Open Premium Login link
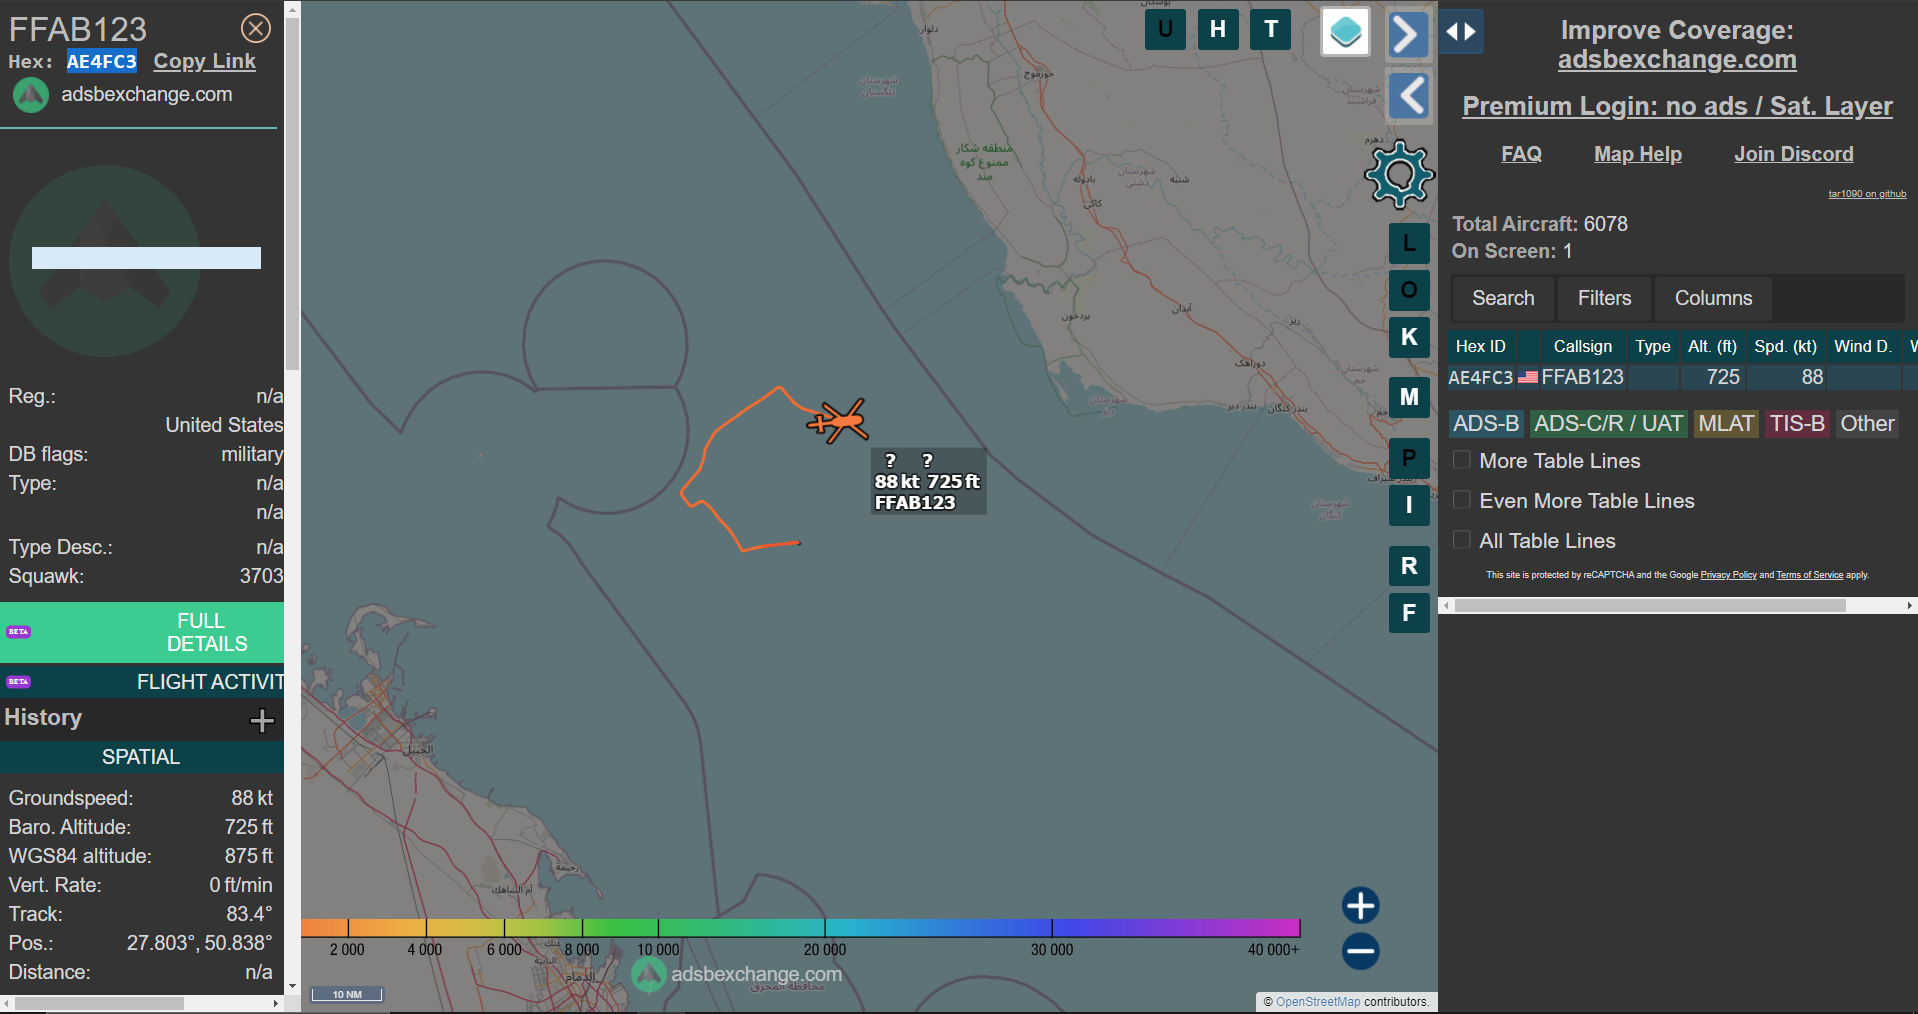The height and width of the screenshot is (1014, 1918). [1677, 106]
